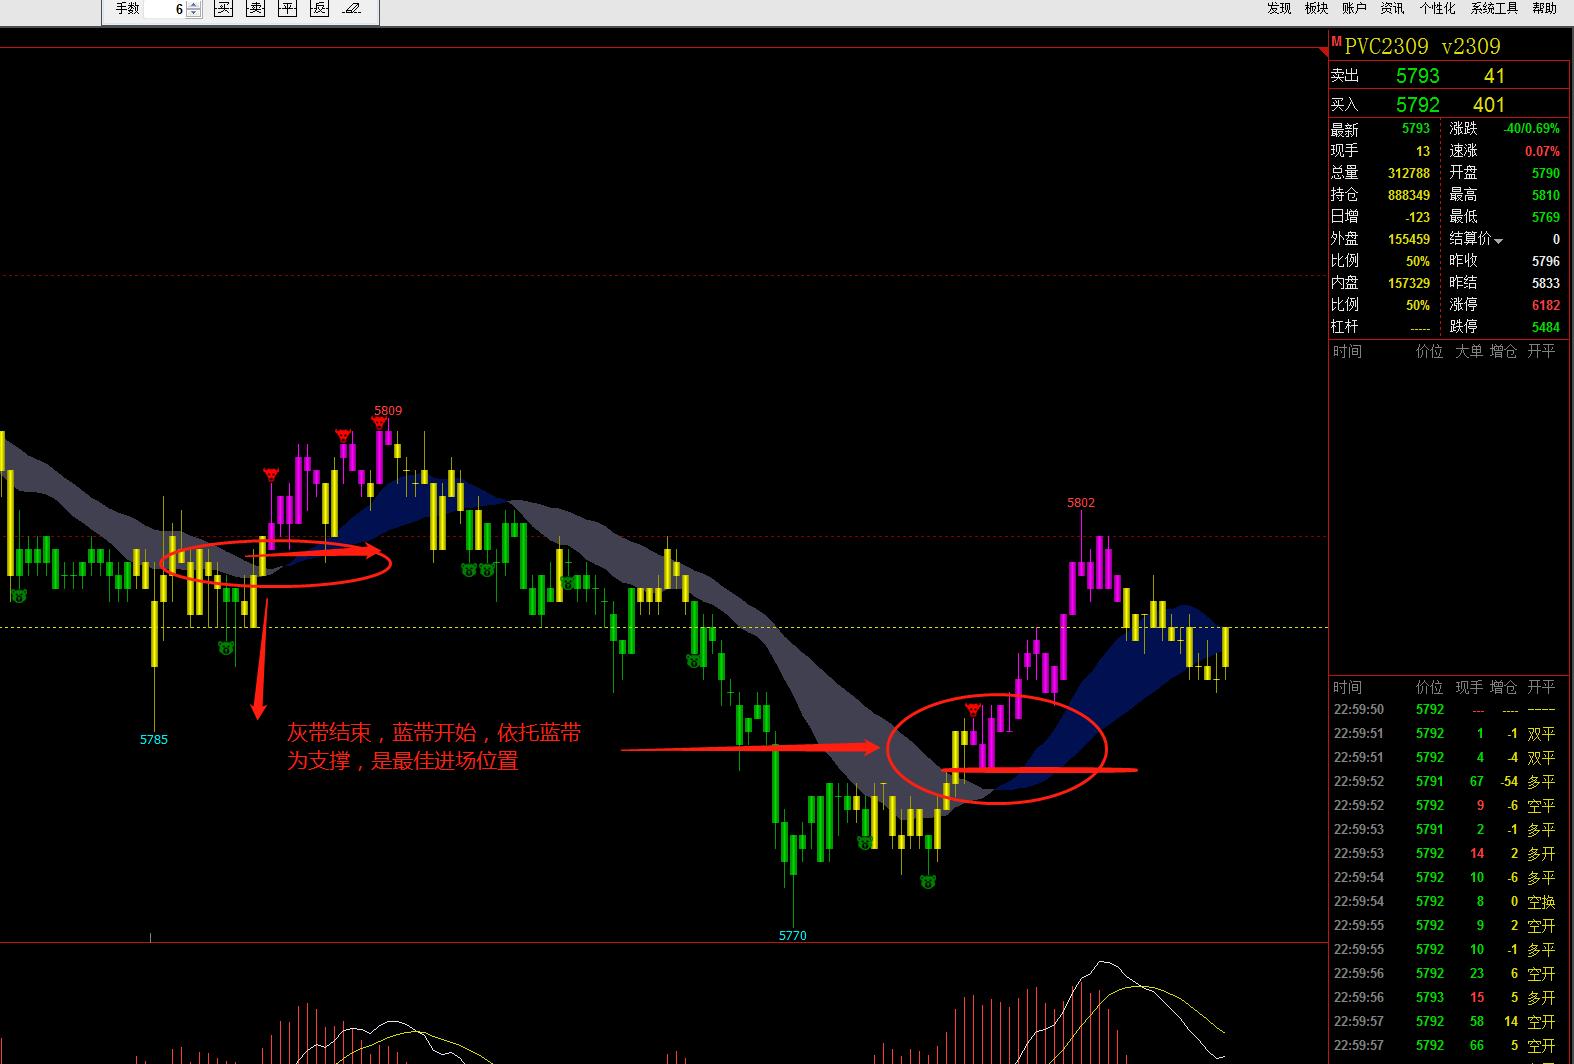Select the eraser drawing tool icon
The image size is (1574, 1064).
pos(351,9)
